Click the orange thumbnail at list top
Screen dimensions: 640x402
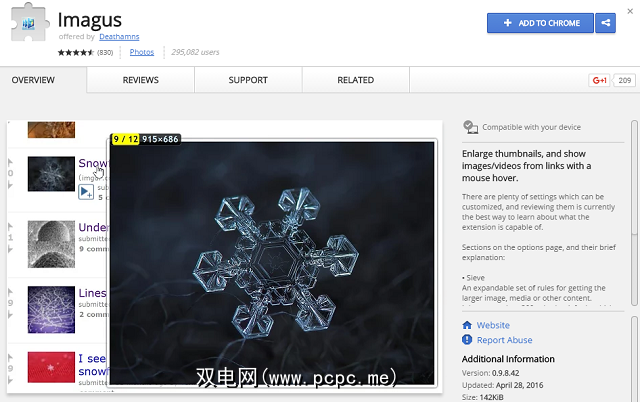tap(51, 129)
